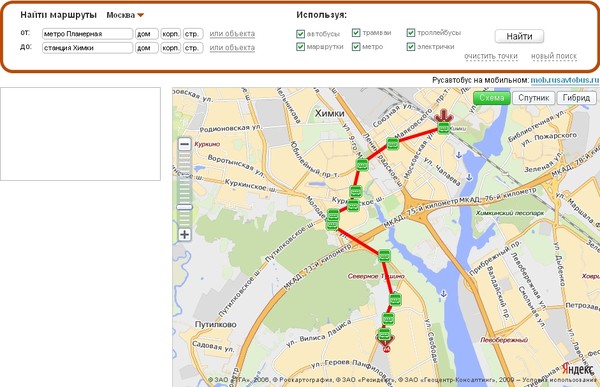Click the map zoom in plus icon

184,234
